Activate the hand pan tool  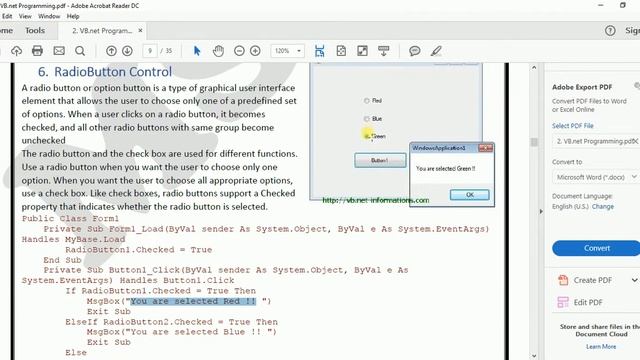pyautogui.click(x=218, y=51)
